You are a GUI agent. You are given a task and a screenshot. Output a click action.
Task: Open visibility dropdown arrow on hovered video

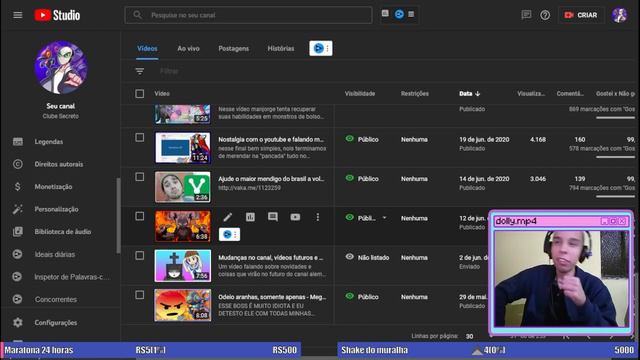pyautogui.click(x=384, y=218)
